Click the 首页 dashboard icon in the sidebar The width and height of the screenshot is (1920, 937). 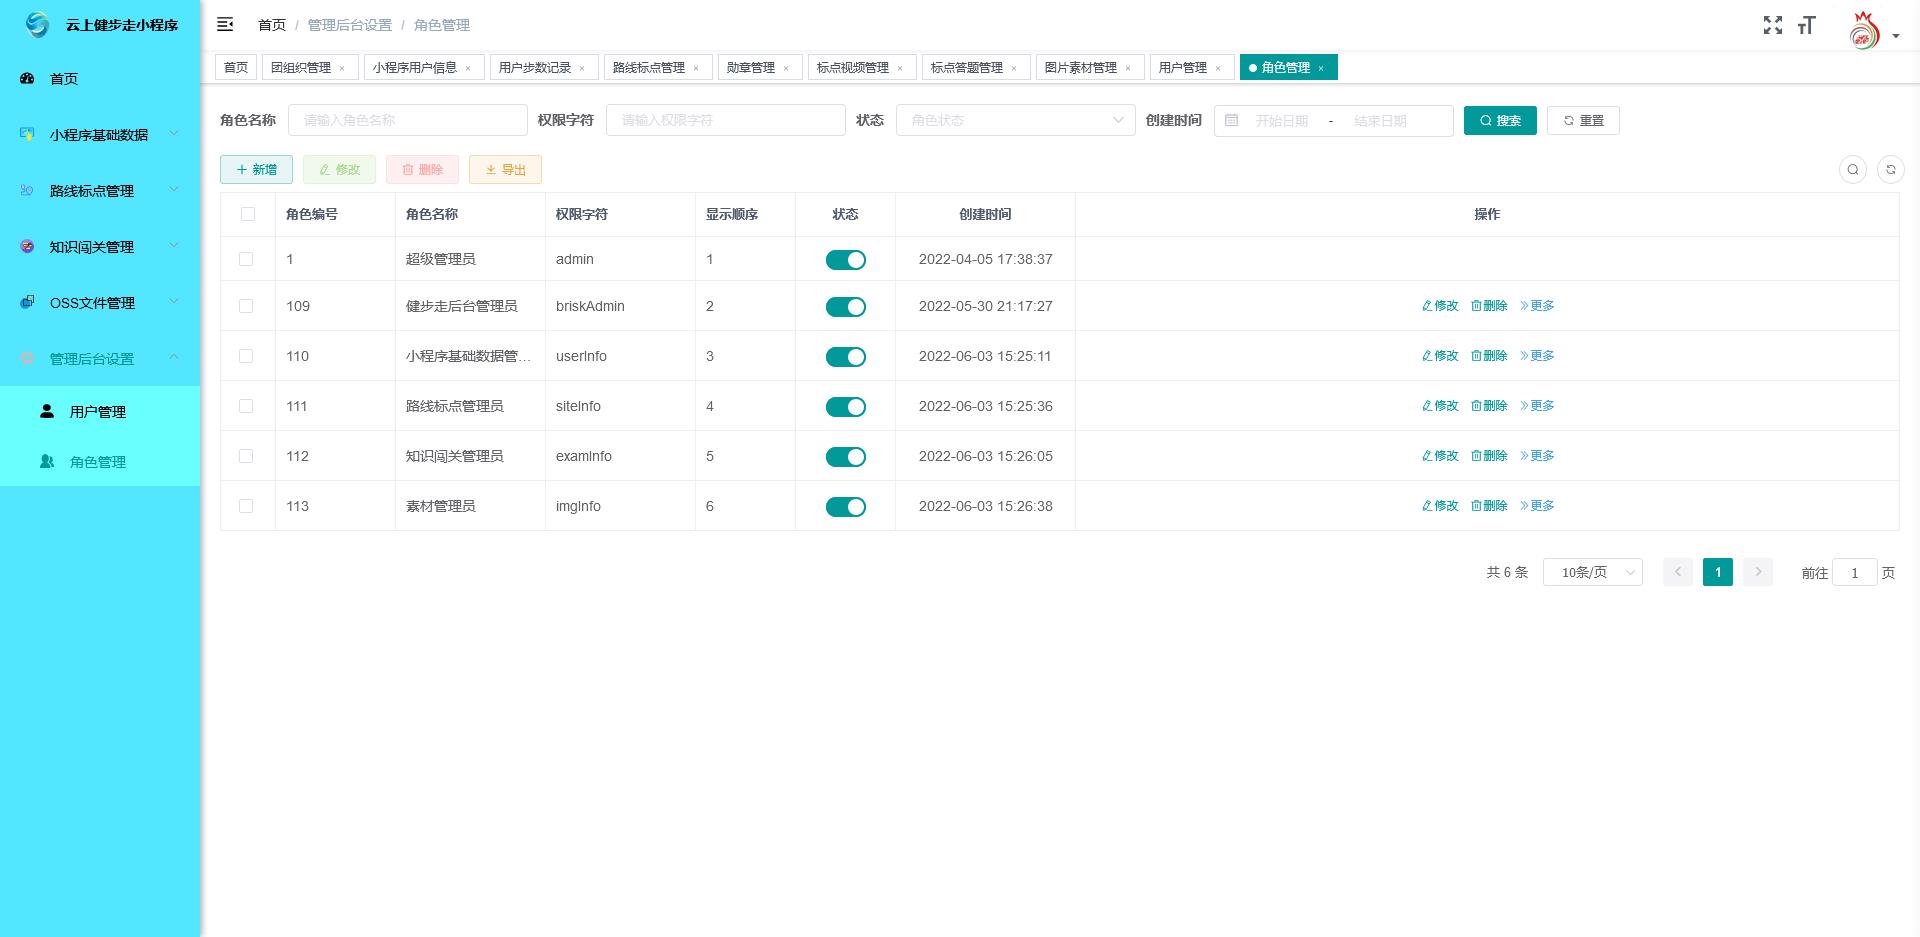27,78
